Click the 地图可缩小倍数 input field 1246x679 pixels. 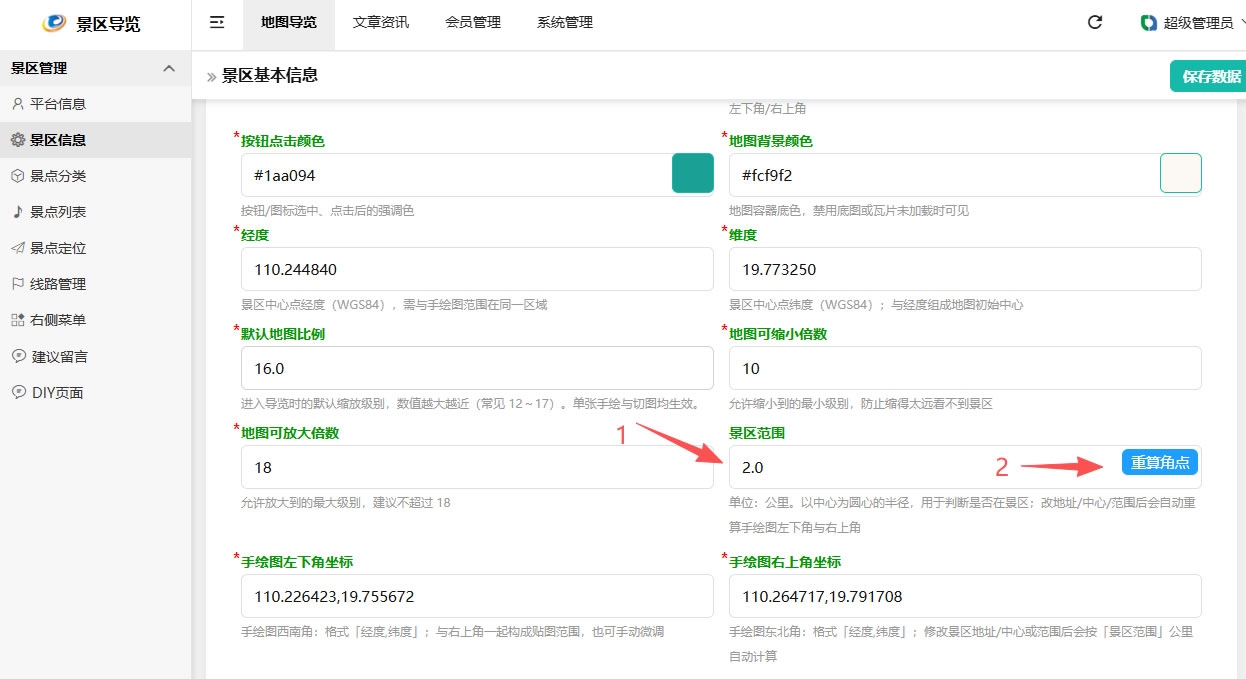click(965, 368)
